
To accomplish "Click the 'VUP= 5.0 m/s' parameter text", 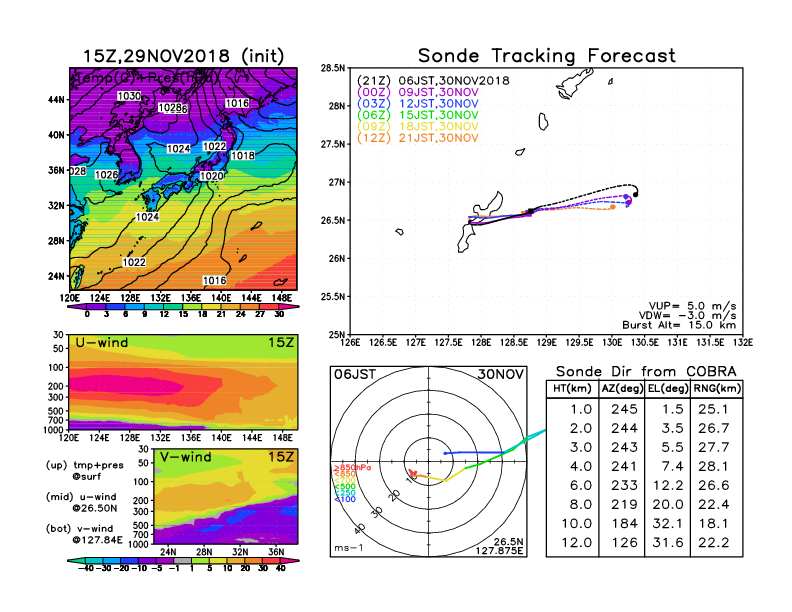I will click(x=692, y=306).
